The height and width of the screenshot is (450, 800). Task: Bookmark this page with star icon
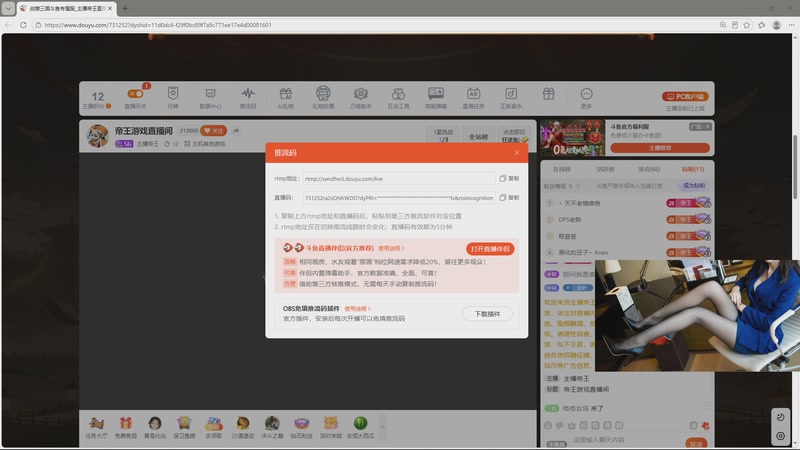747,24
